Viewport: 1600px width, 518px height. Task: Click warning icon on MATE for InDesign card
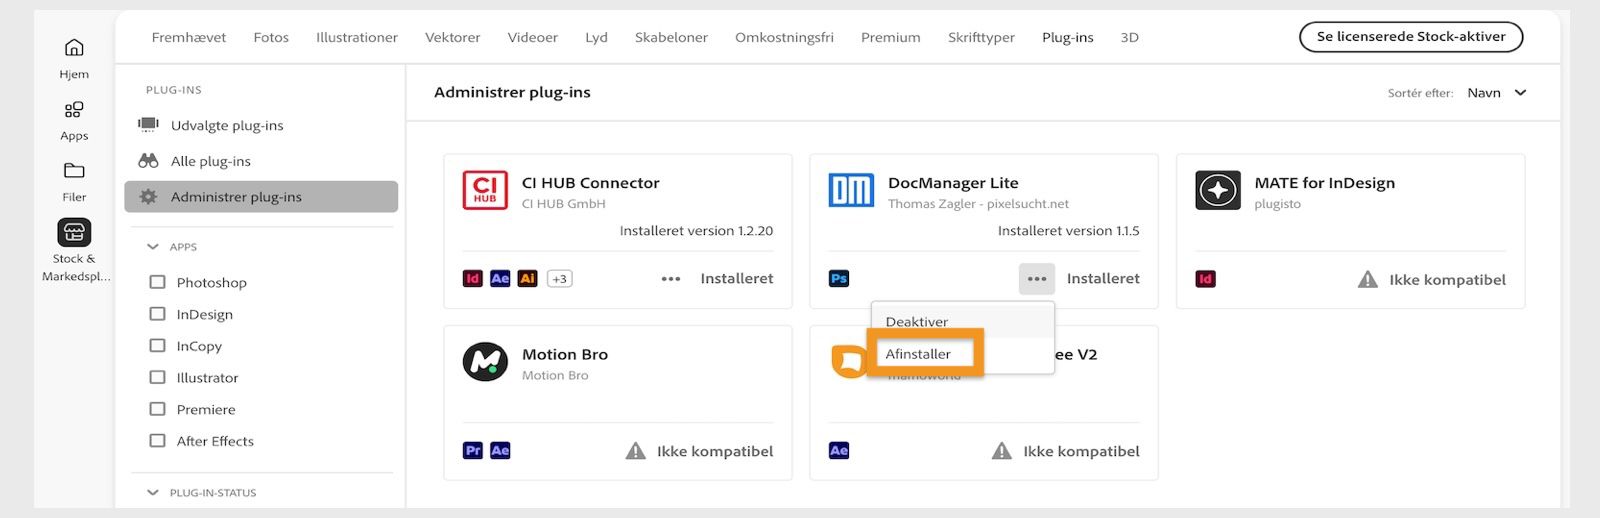tap(1368, 279)
